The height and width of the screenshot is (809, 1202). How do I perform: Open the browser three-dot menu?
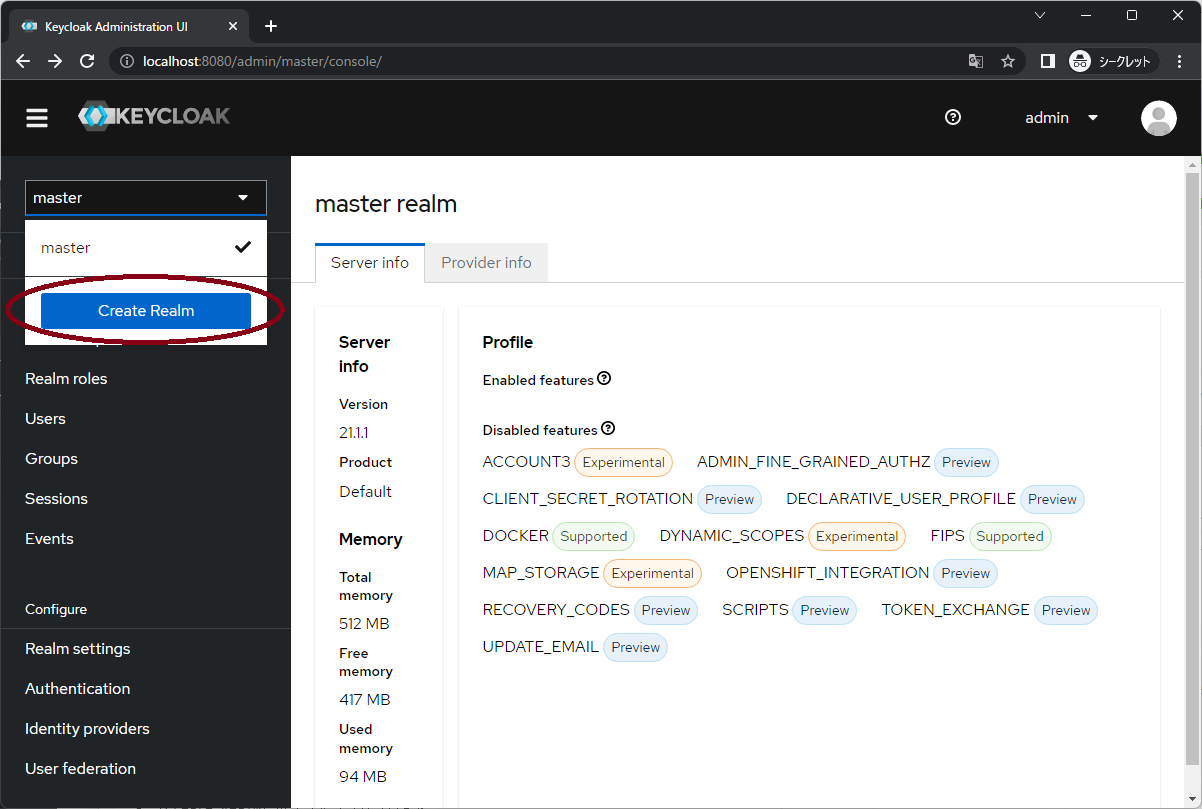click(x=1179, y=61)
